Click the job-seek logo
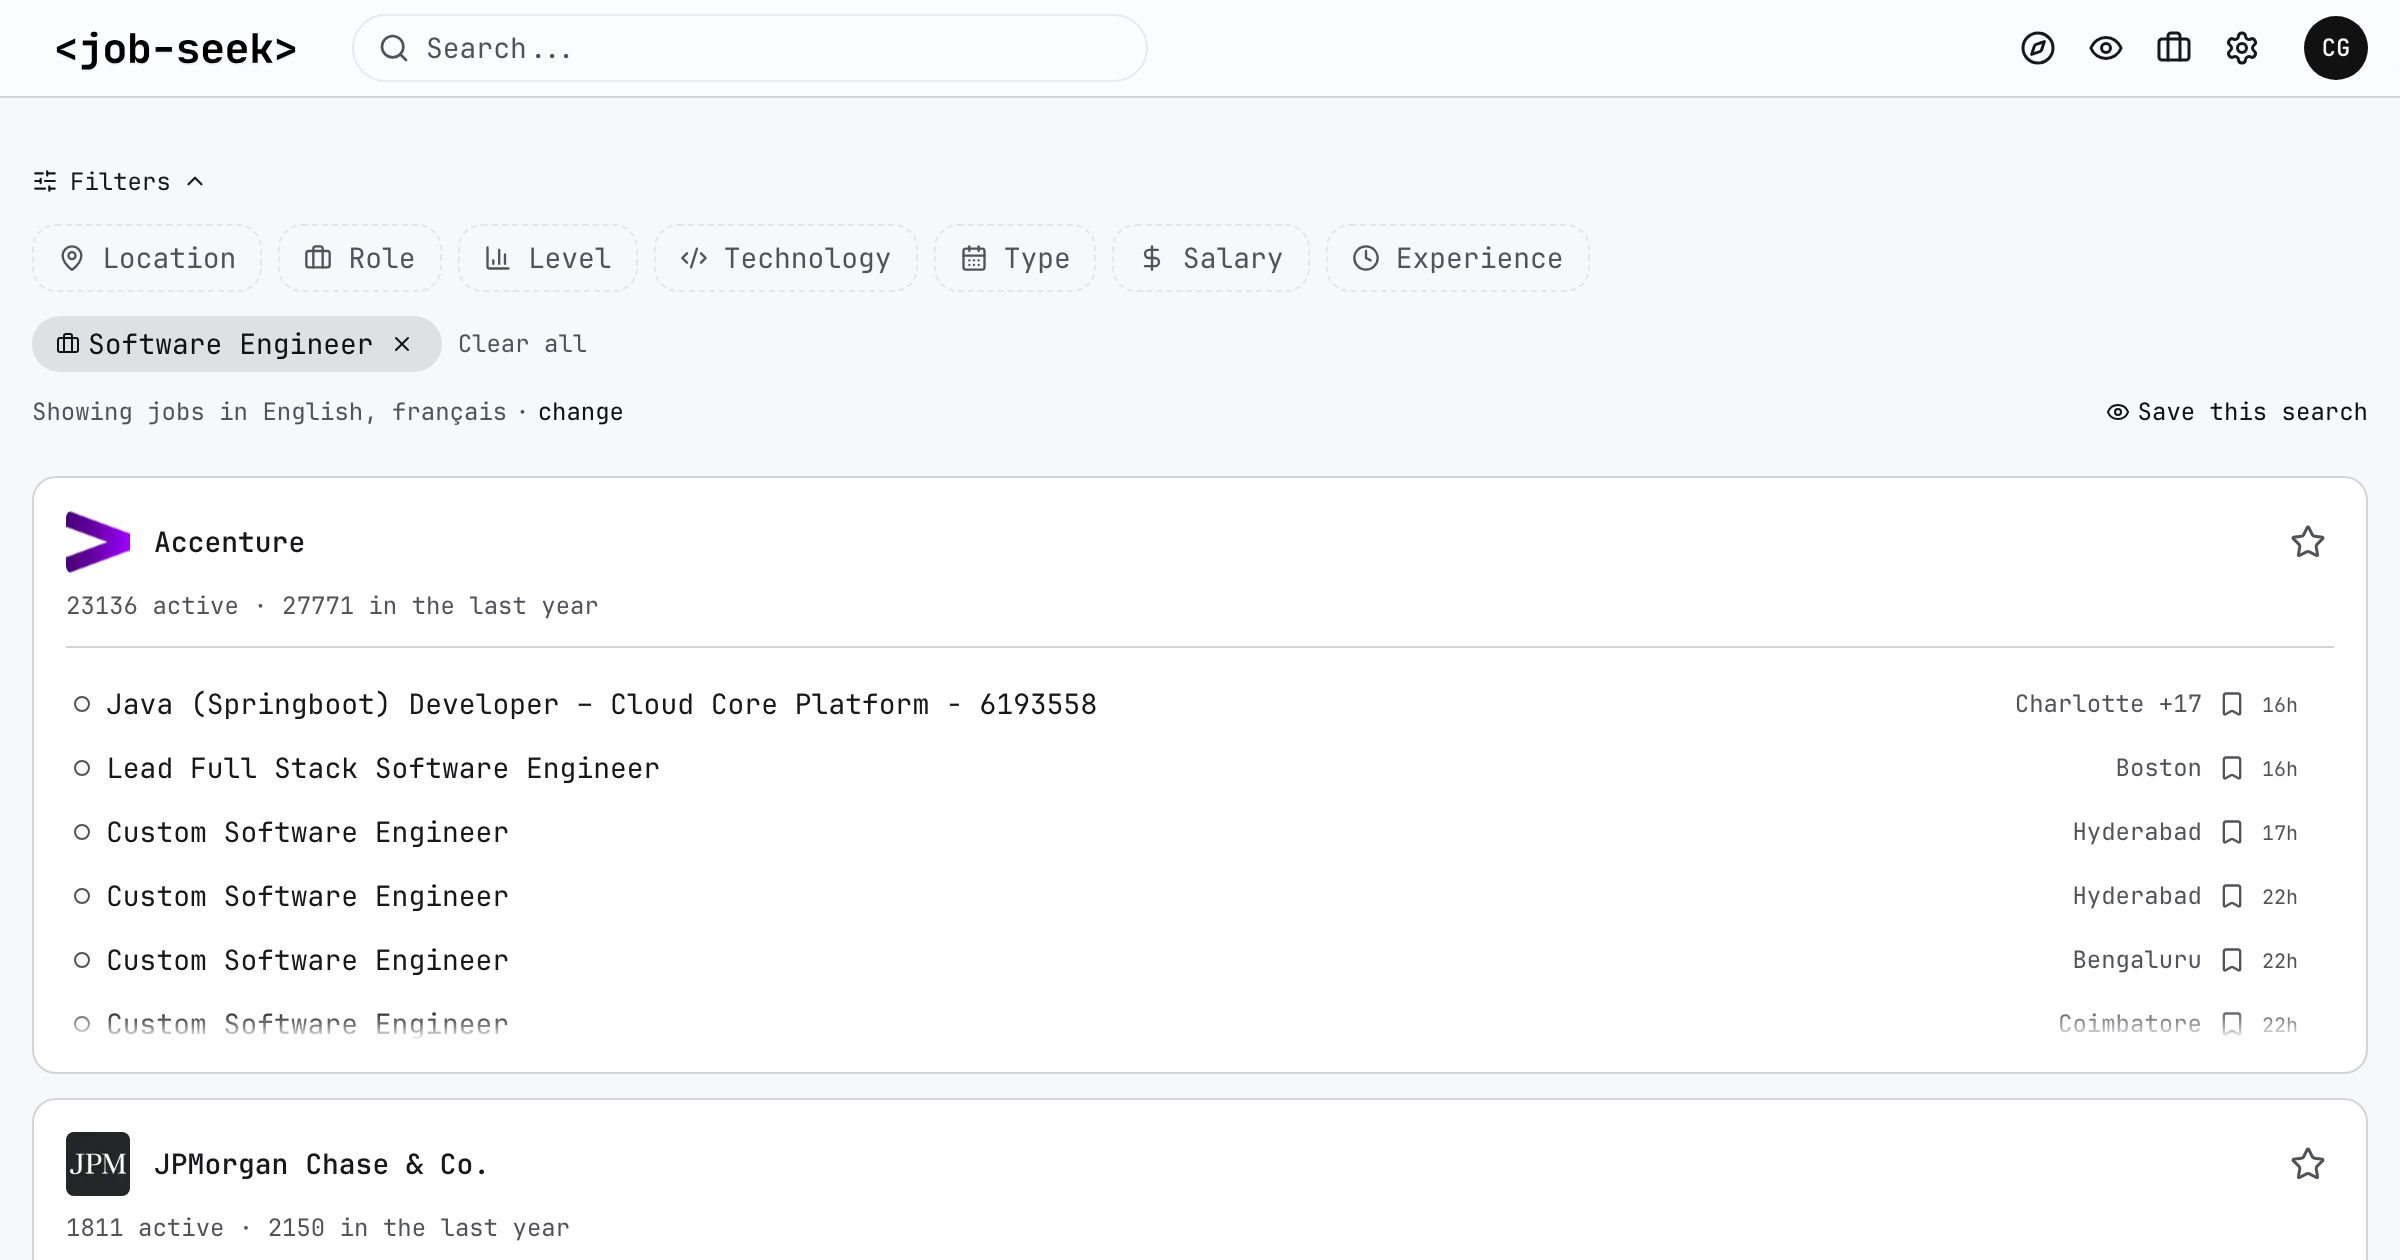 (x=176, y=48)
